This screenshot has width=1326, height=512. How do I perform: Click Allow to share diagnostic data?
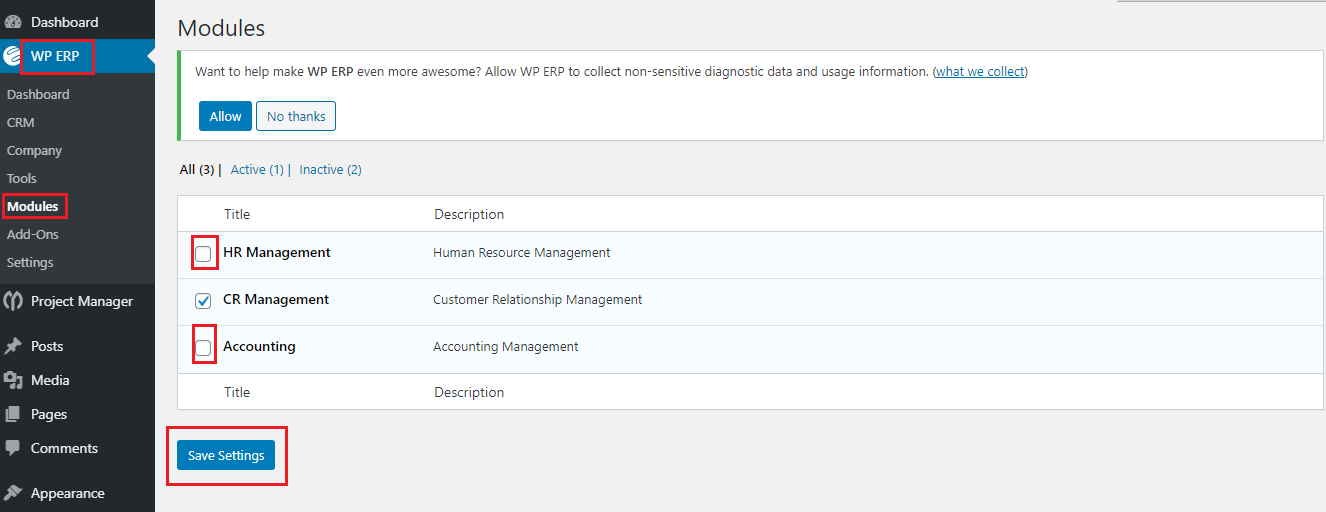pos(225,116)
